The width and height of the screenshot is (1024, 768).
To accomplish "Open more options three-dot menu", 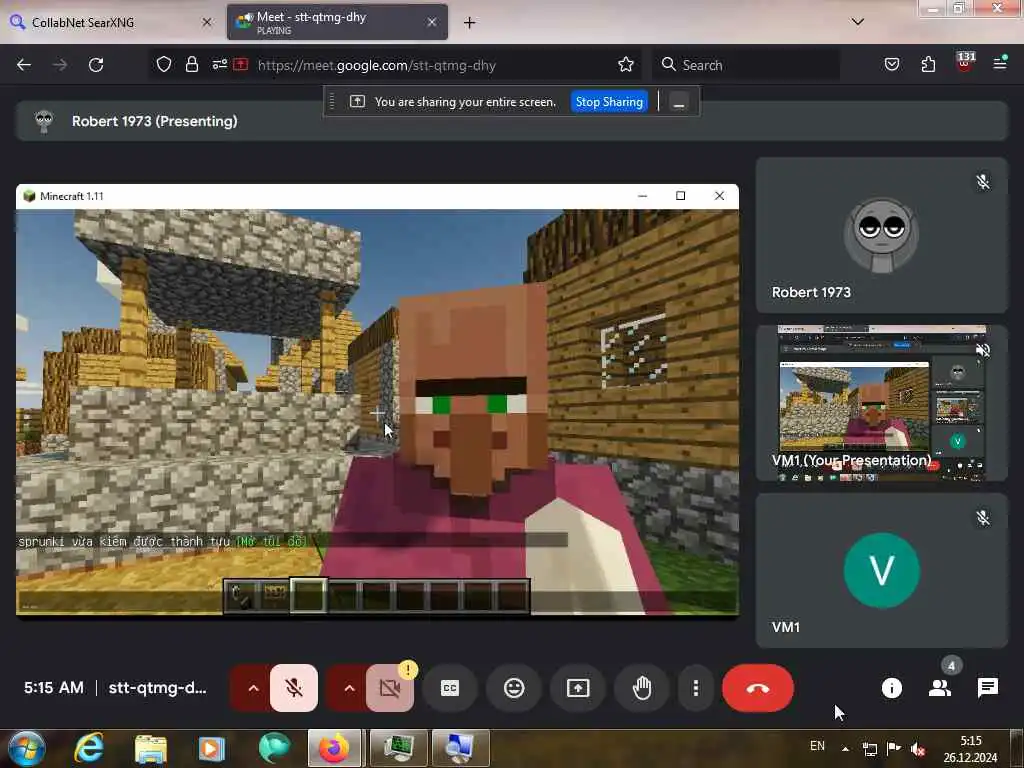I will 696,688.
